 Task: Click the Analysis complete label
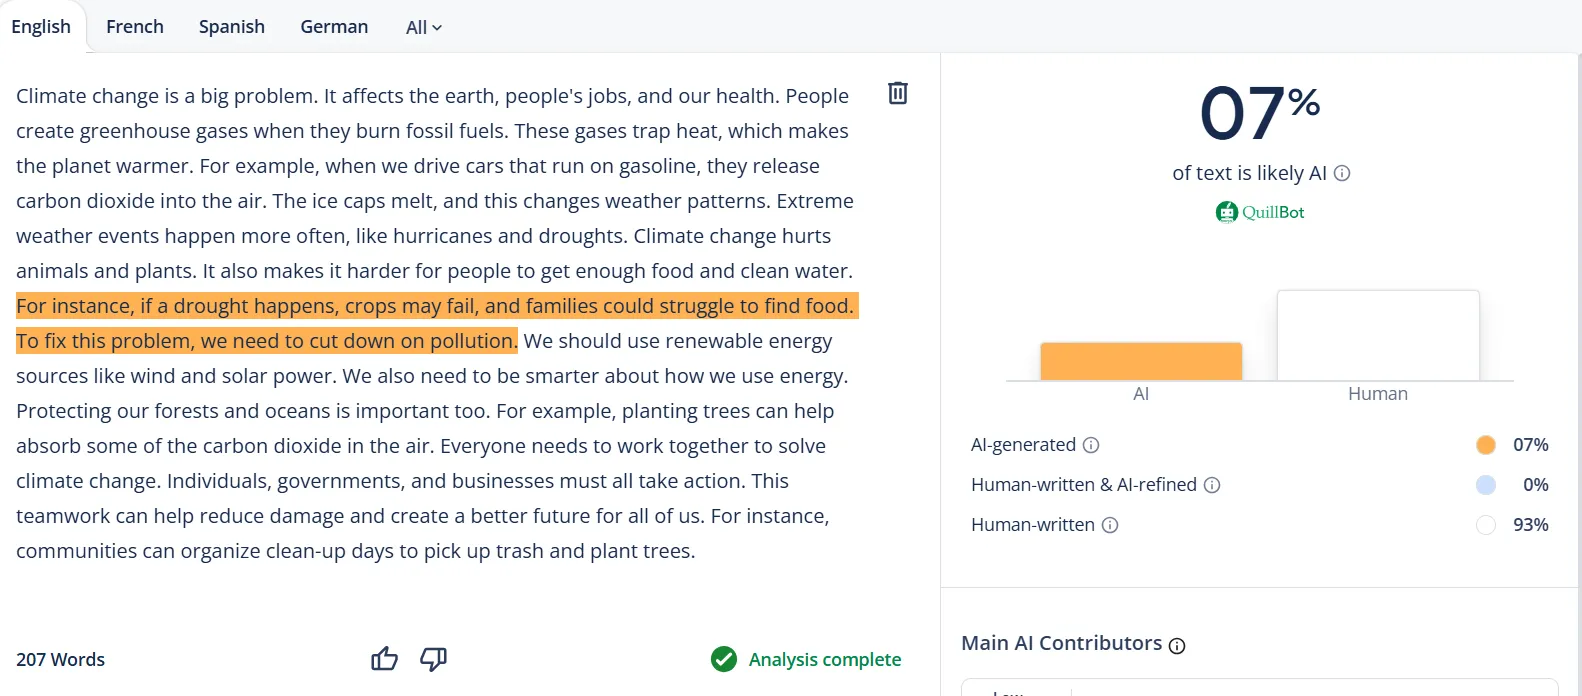tap(824, 659)
